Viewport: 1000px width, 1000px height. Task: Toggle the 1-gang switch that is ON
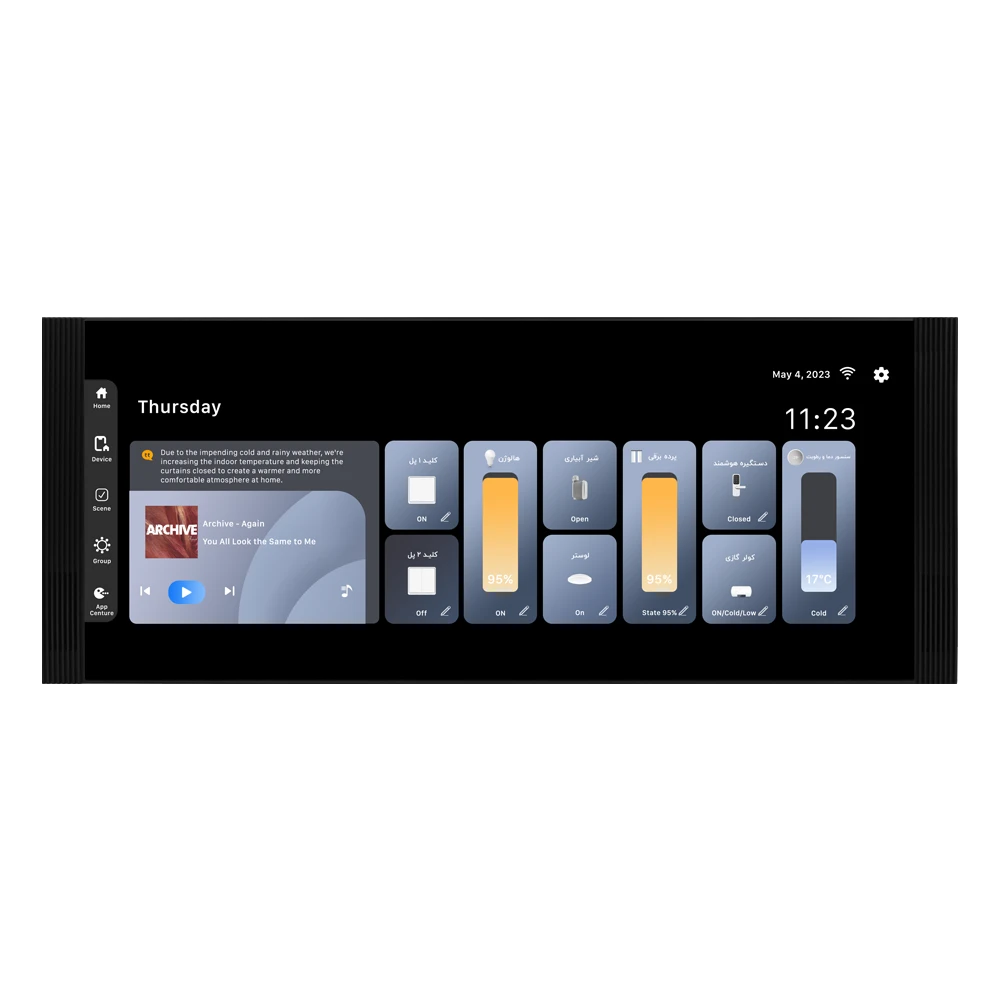421,490
